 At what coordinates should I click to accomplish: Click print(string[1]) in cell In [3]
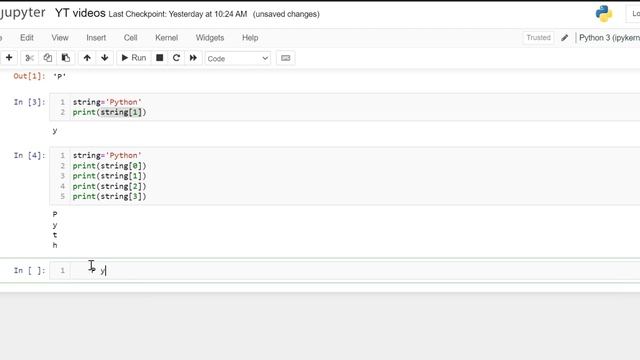tap(109, 112)
